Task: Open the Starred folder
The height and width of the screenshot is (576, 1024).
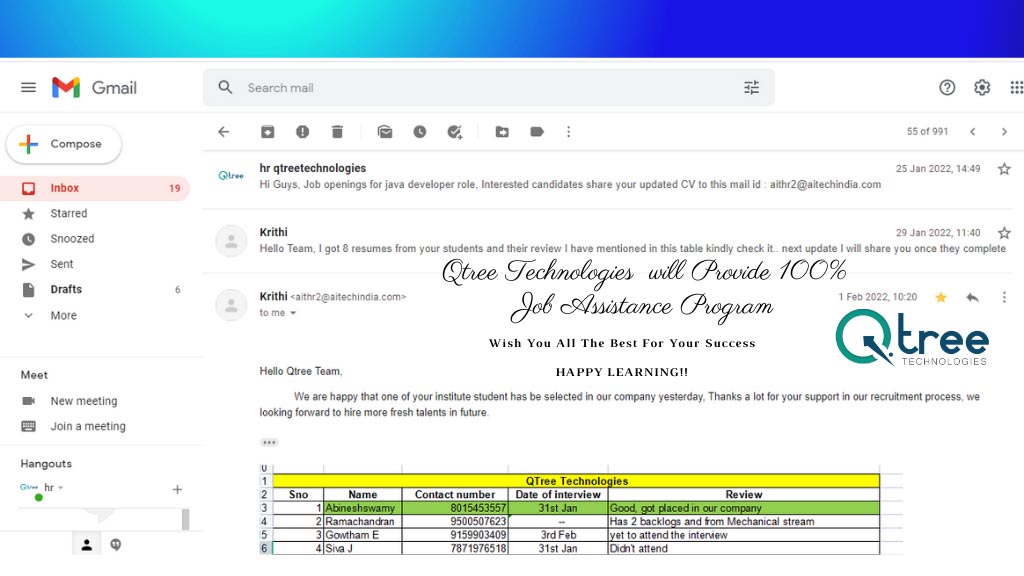Action: coord(95,214)
